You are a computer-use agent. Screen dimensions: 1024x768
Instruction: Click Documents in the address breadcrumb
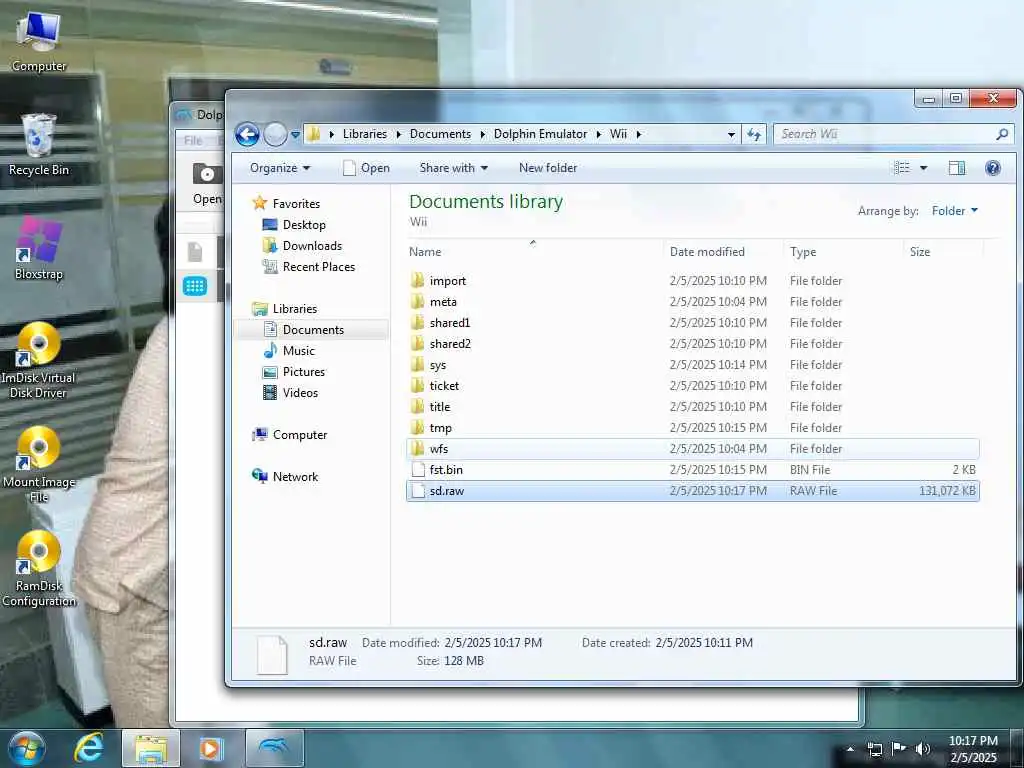pyautogui.click(x=440, y=134)
